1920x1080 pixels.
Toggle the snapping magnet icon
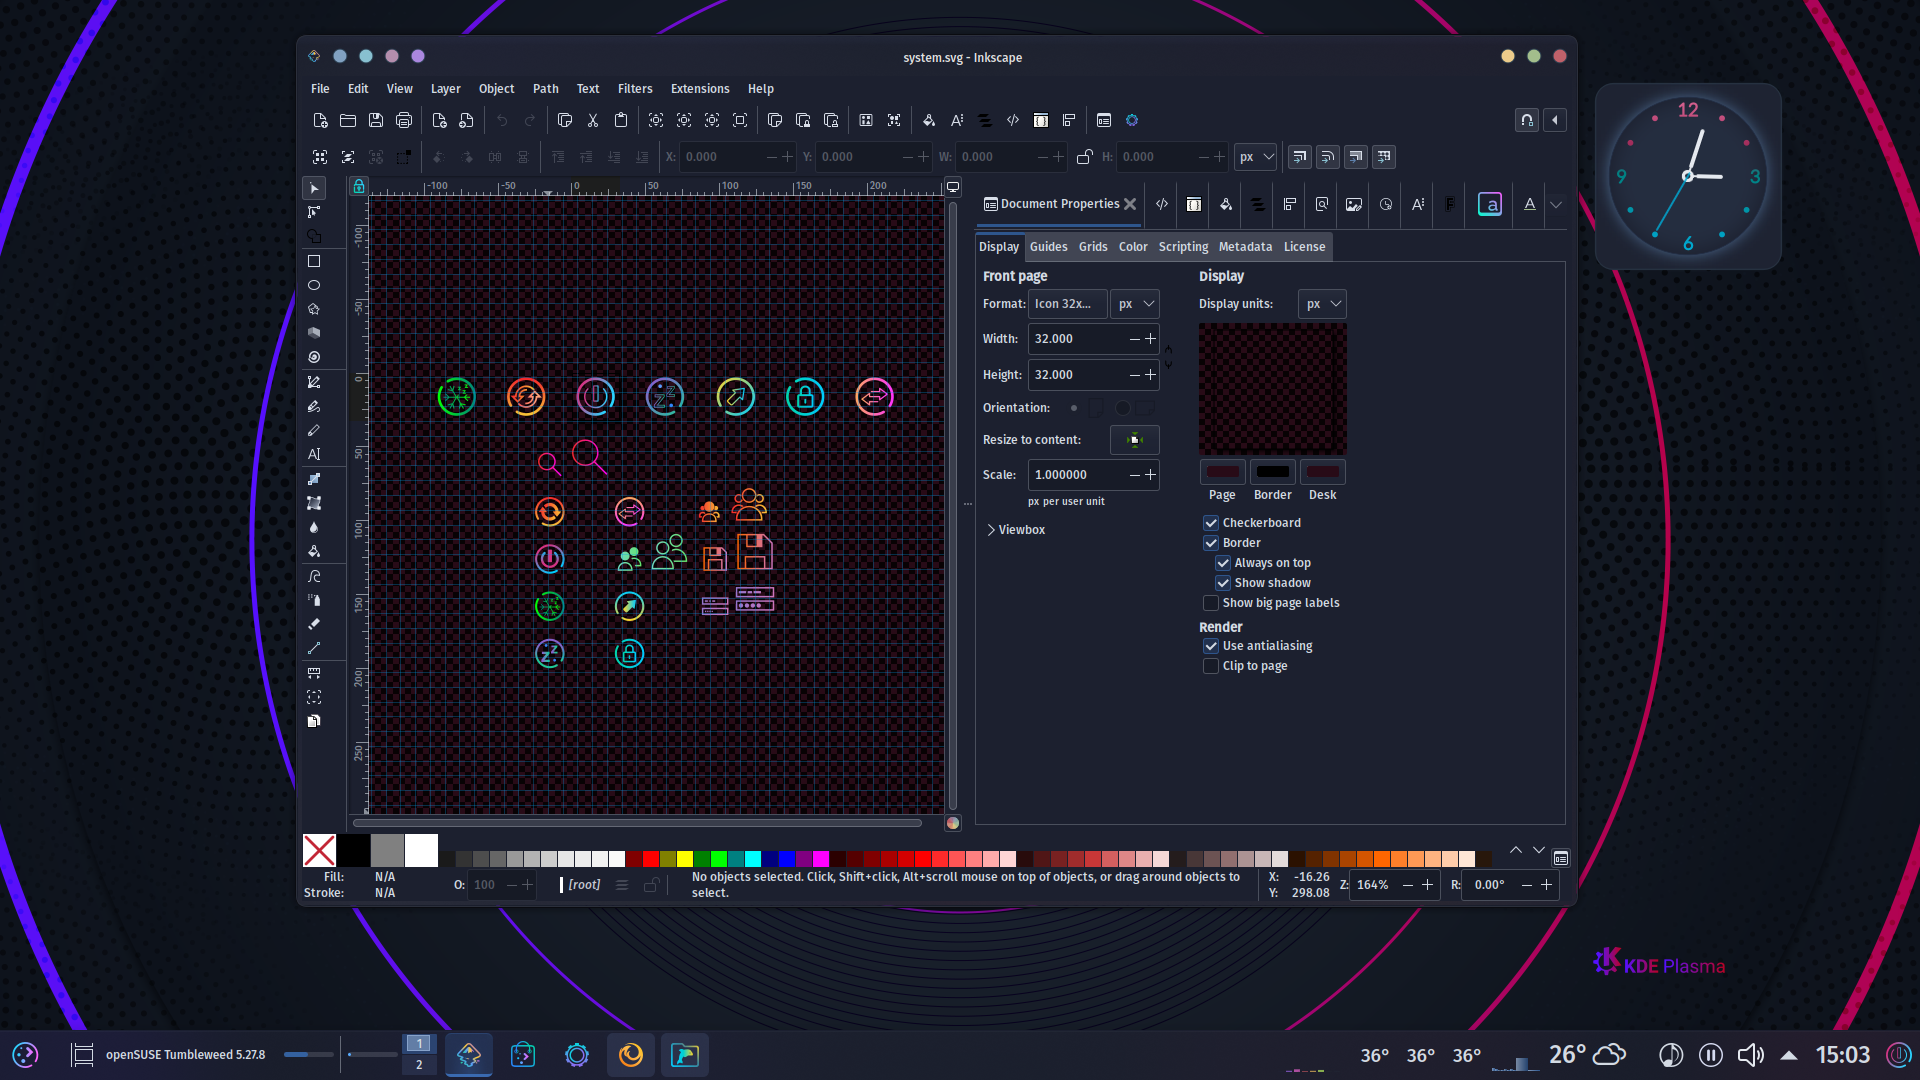point(1527,120)
